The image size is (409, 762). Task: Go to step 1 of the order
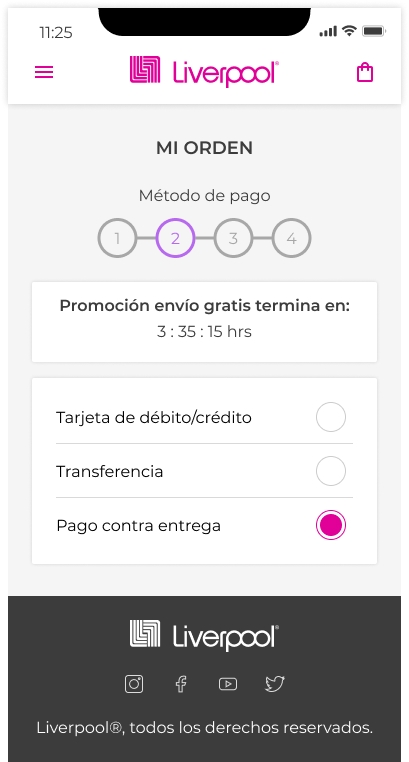point(117,238)
